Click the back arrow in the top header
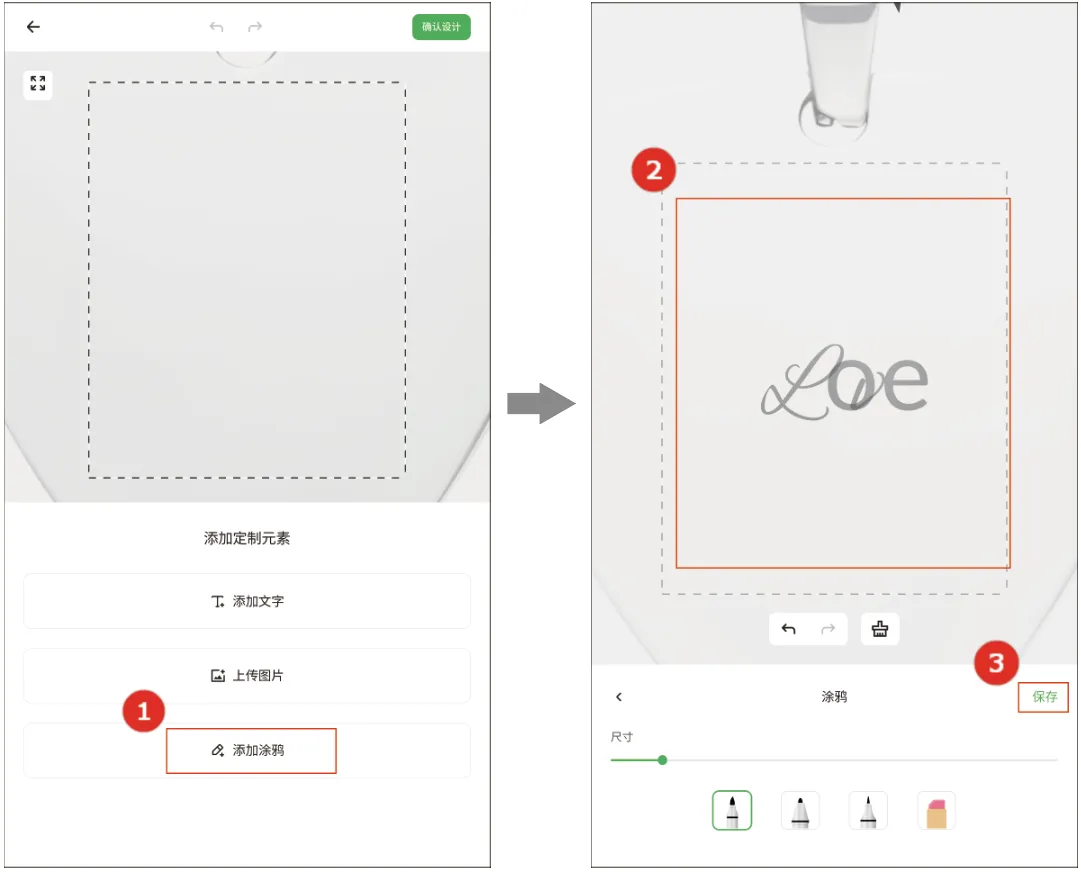This screenshot has height=872, width=1081. tap(33, 27)
